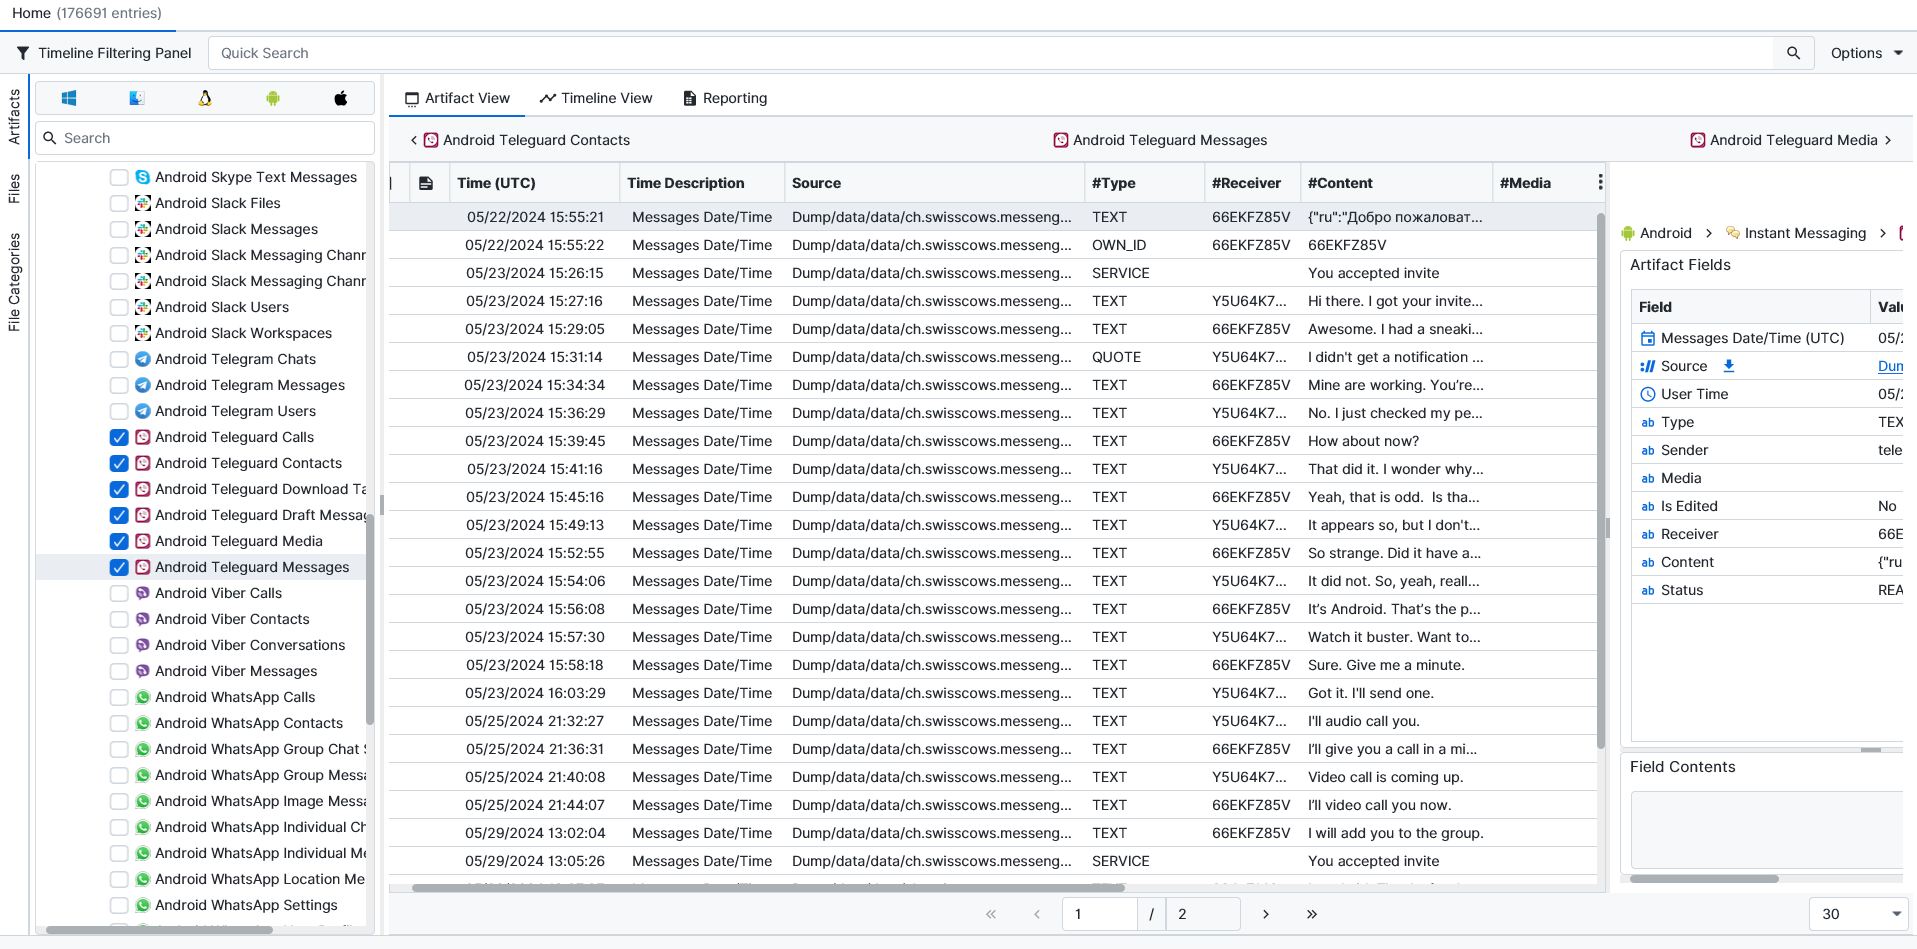Click the horizontal scrollbar under the message table
This screenshot has height=949, width=1917.
pos(768,887)
